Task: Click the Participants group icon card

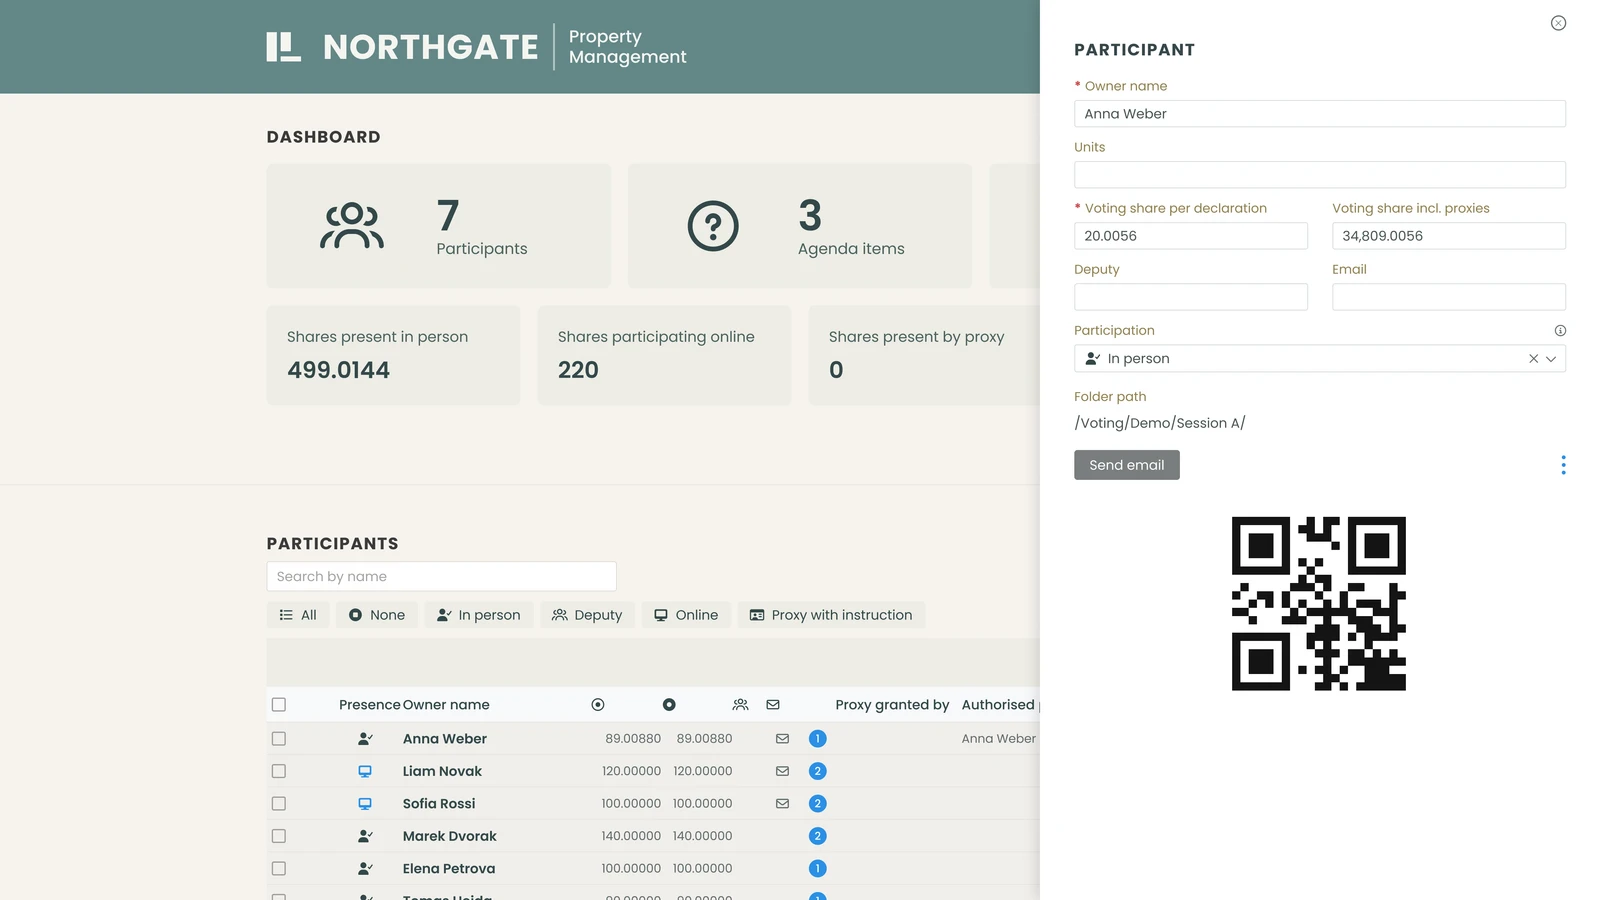Action: click(x=352, y=226)
